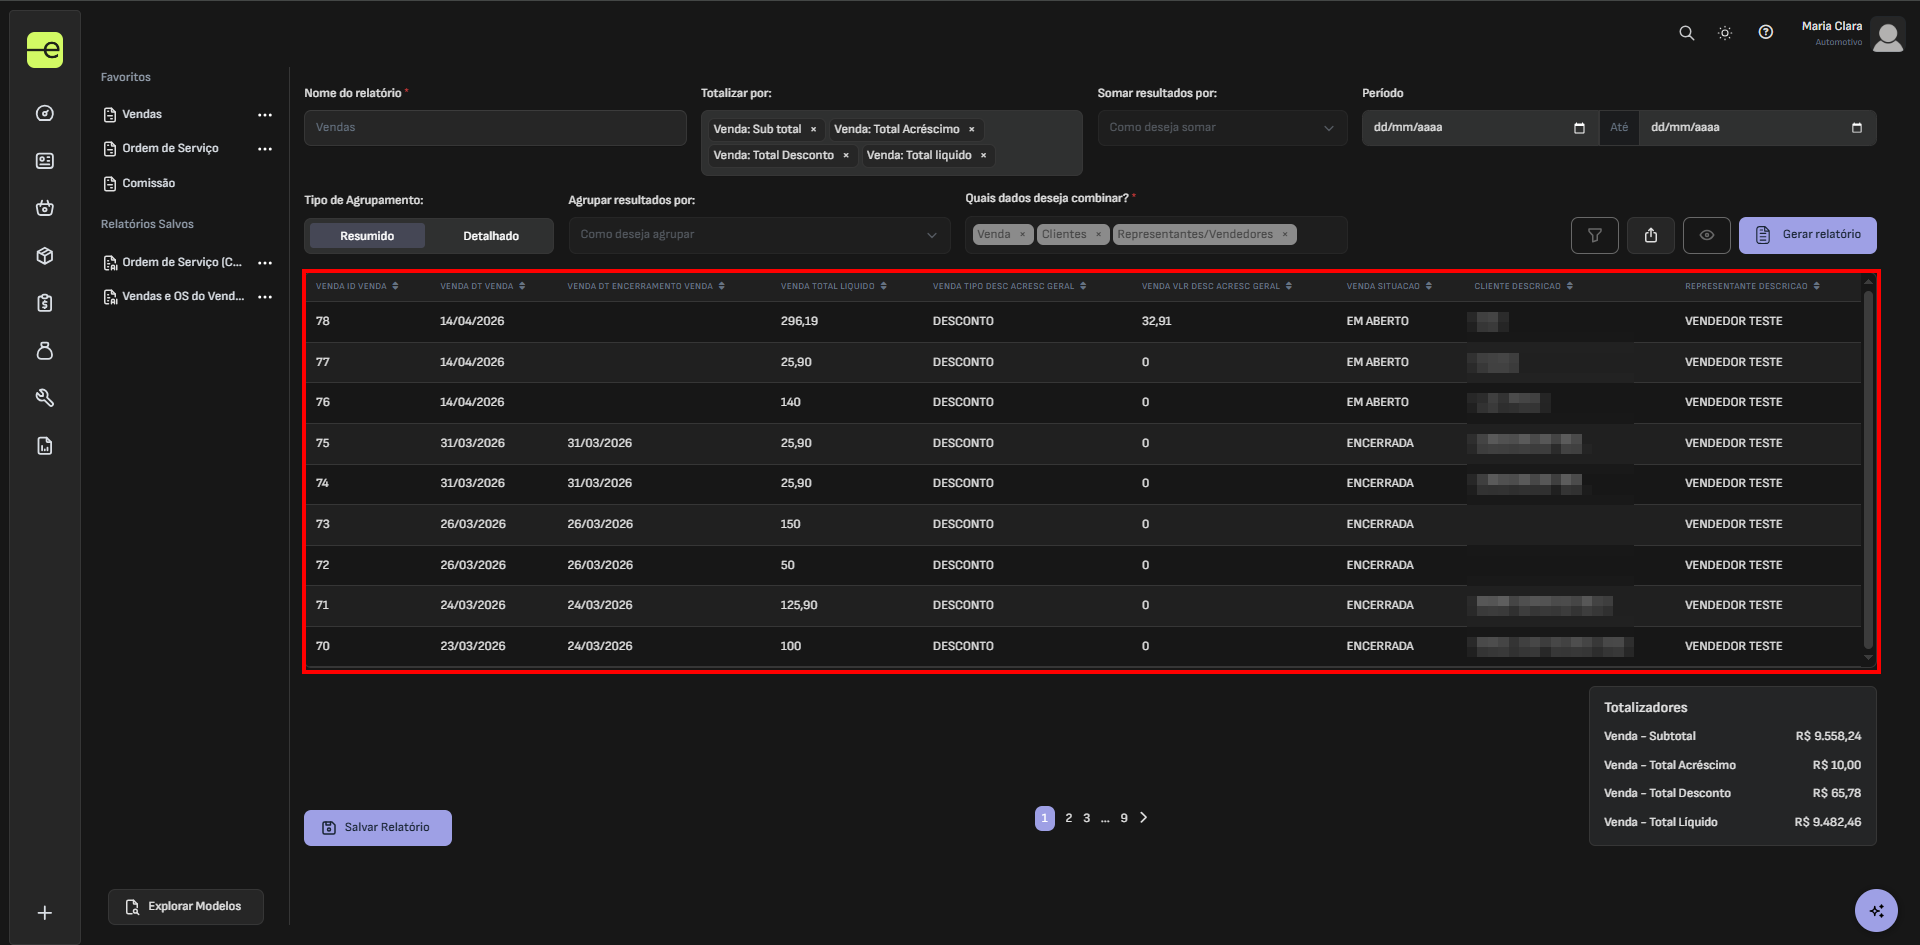Image resolution: width=1920 pixels, height=945 pixels.
Task: Open the box products icon in sidebar
Action: click(x=45, y=256)
